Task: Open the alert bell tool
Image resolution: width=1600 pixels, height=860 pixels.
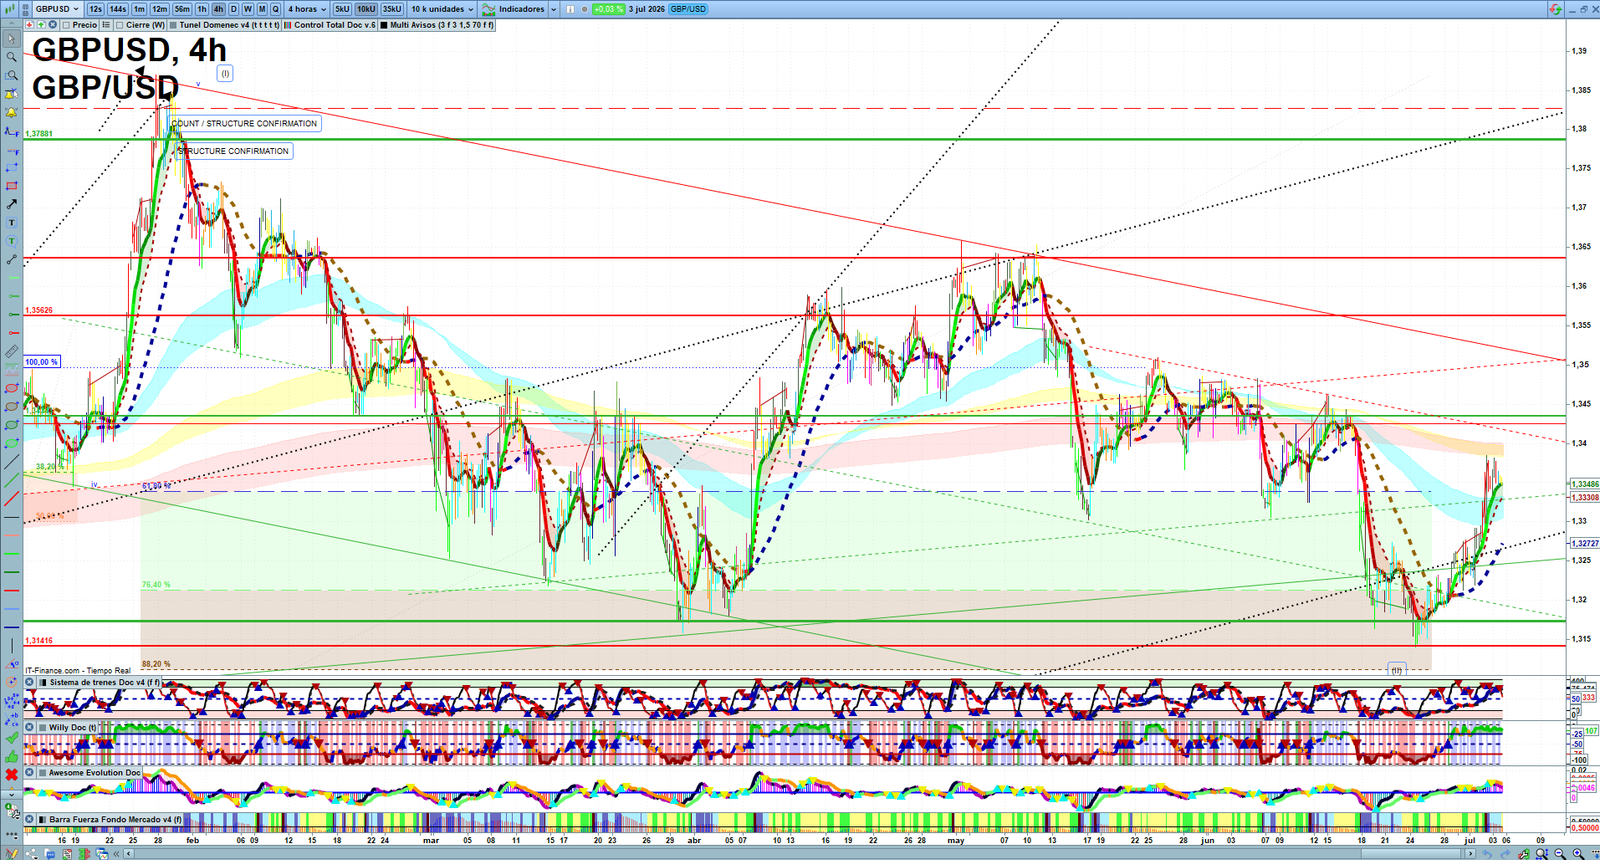Action: point(12,113)
